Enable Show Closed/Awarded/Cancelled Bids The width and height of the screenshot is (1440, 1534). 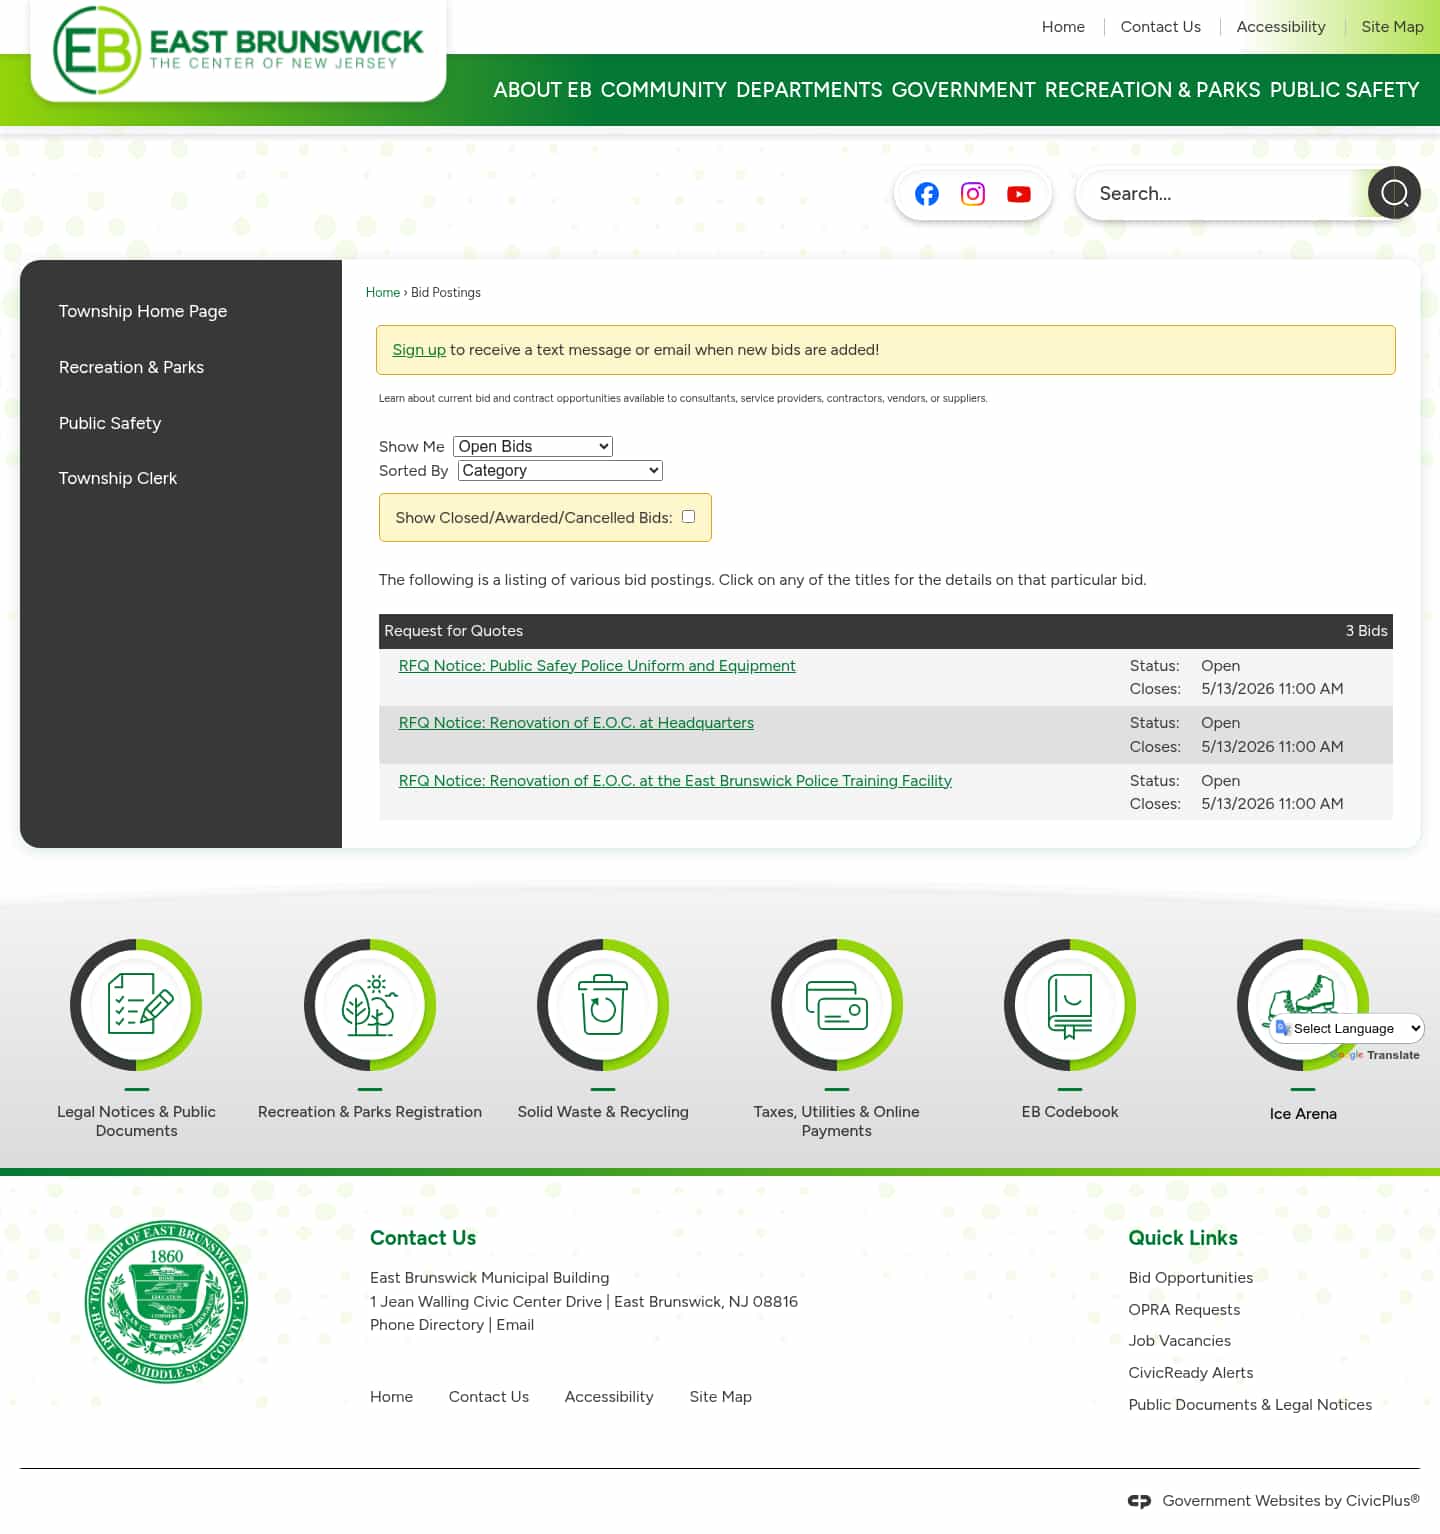(x=688, y=516)
